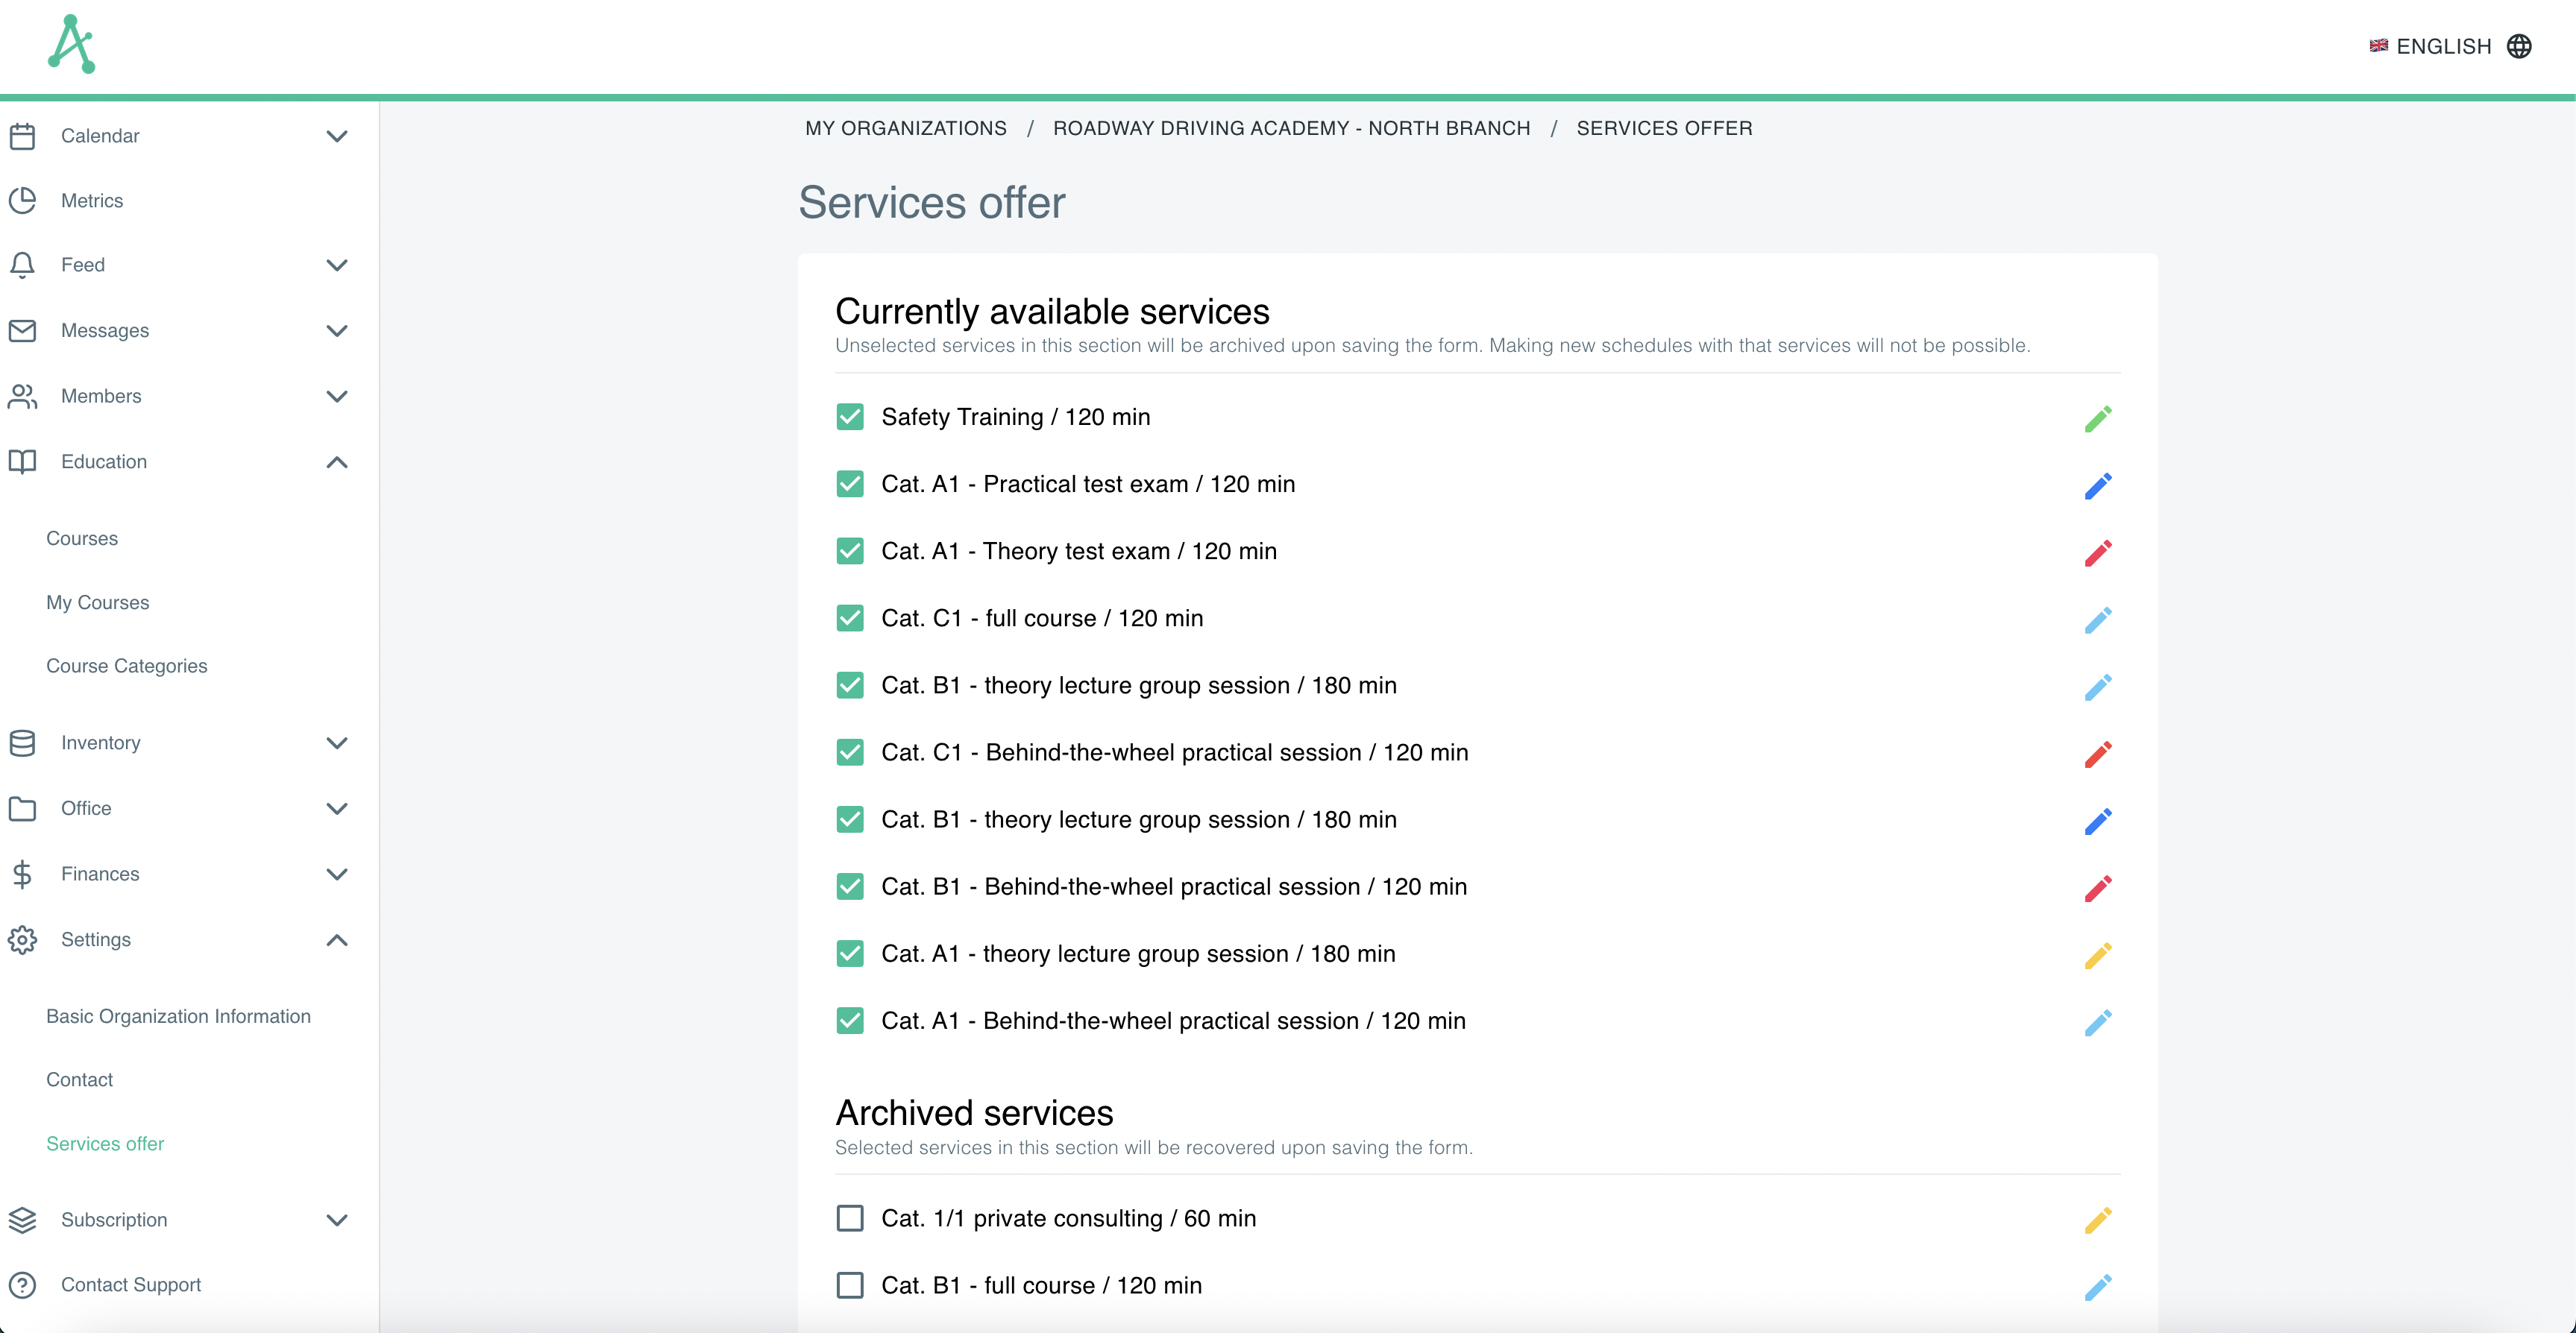Viewport: 2576px width, 1333px height.
Task: Click the Education book icon
Action: point(22,461)
